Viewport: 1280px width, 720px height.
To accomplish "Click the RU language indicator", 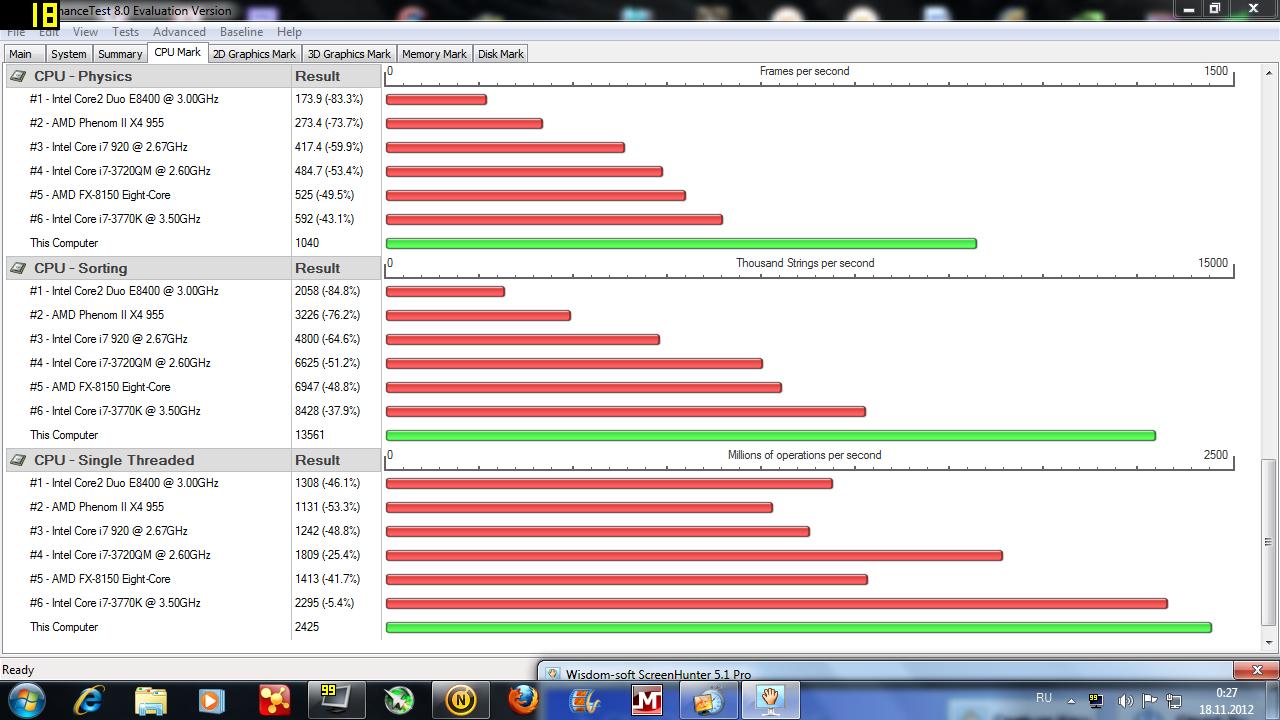I will point(1044,698).
